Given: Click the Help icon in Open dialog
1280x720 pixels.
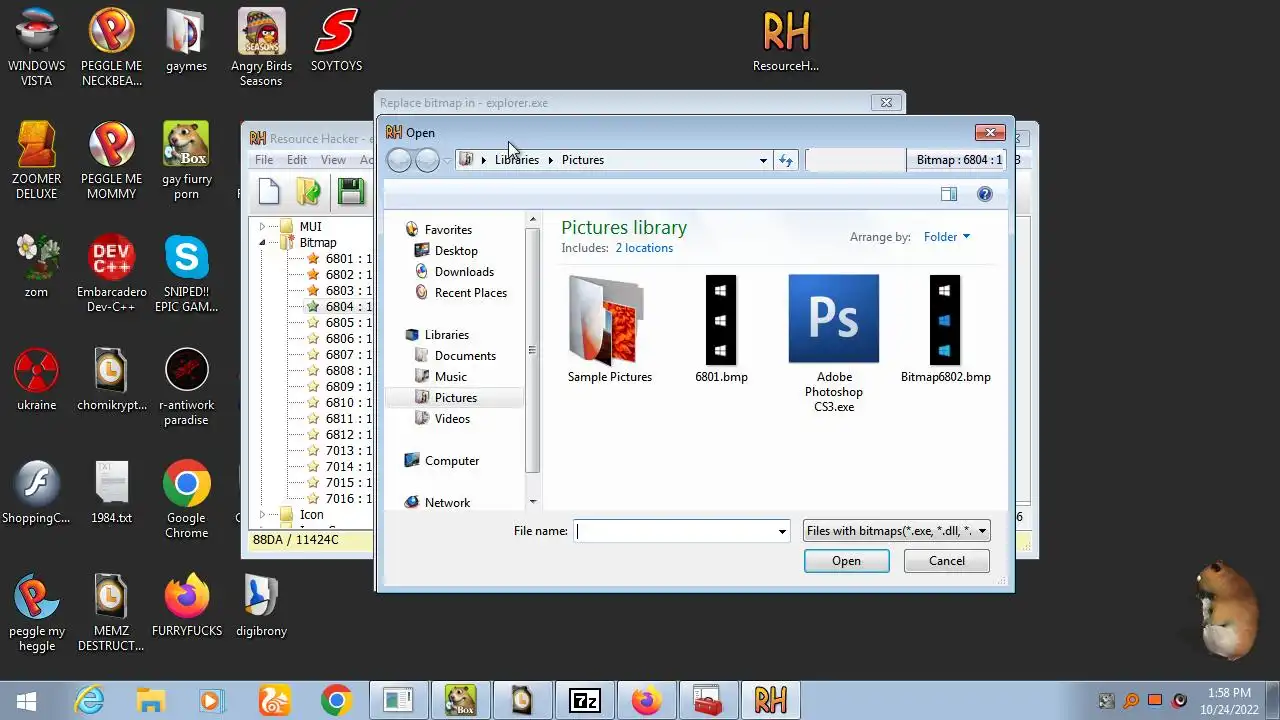Looking at the screenshot, I should tap(985, 194).
